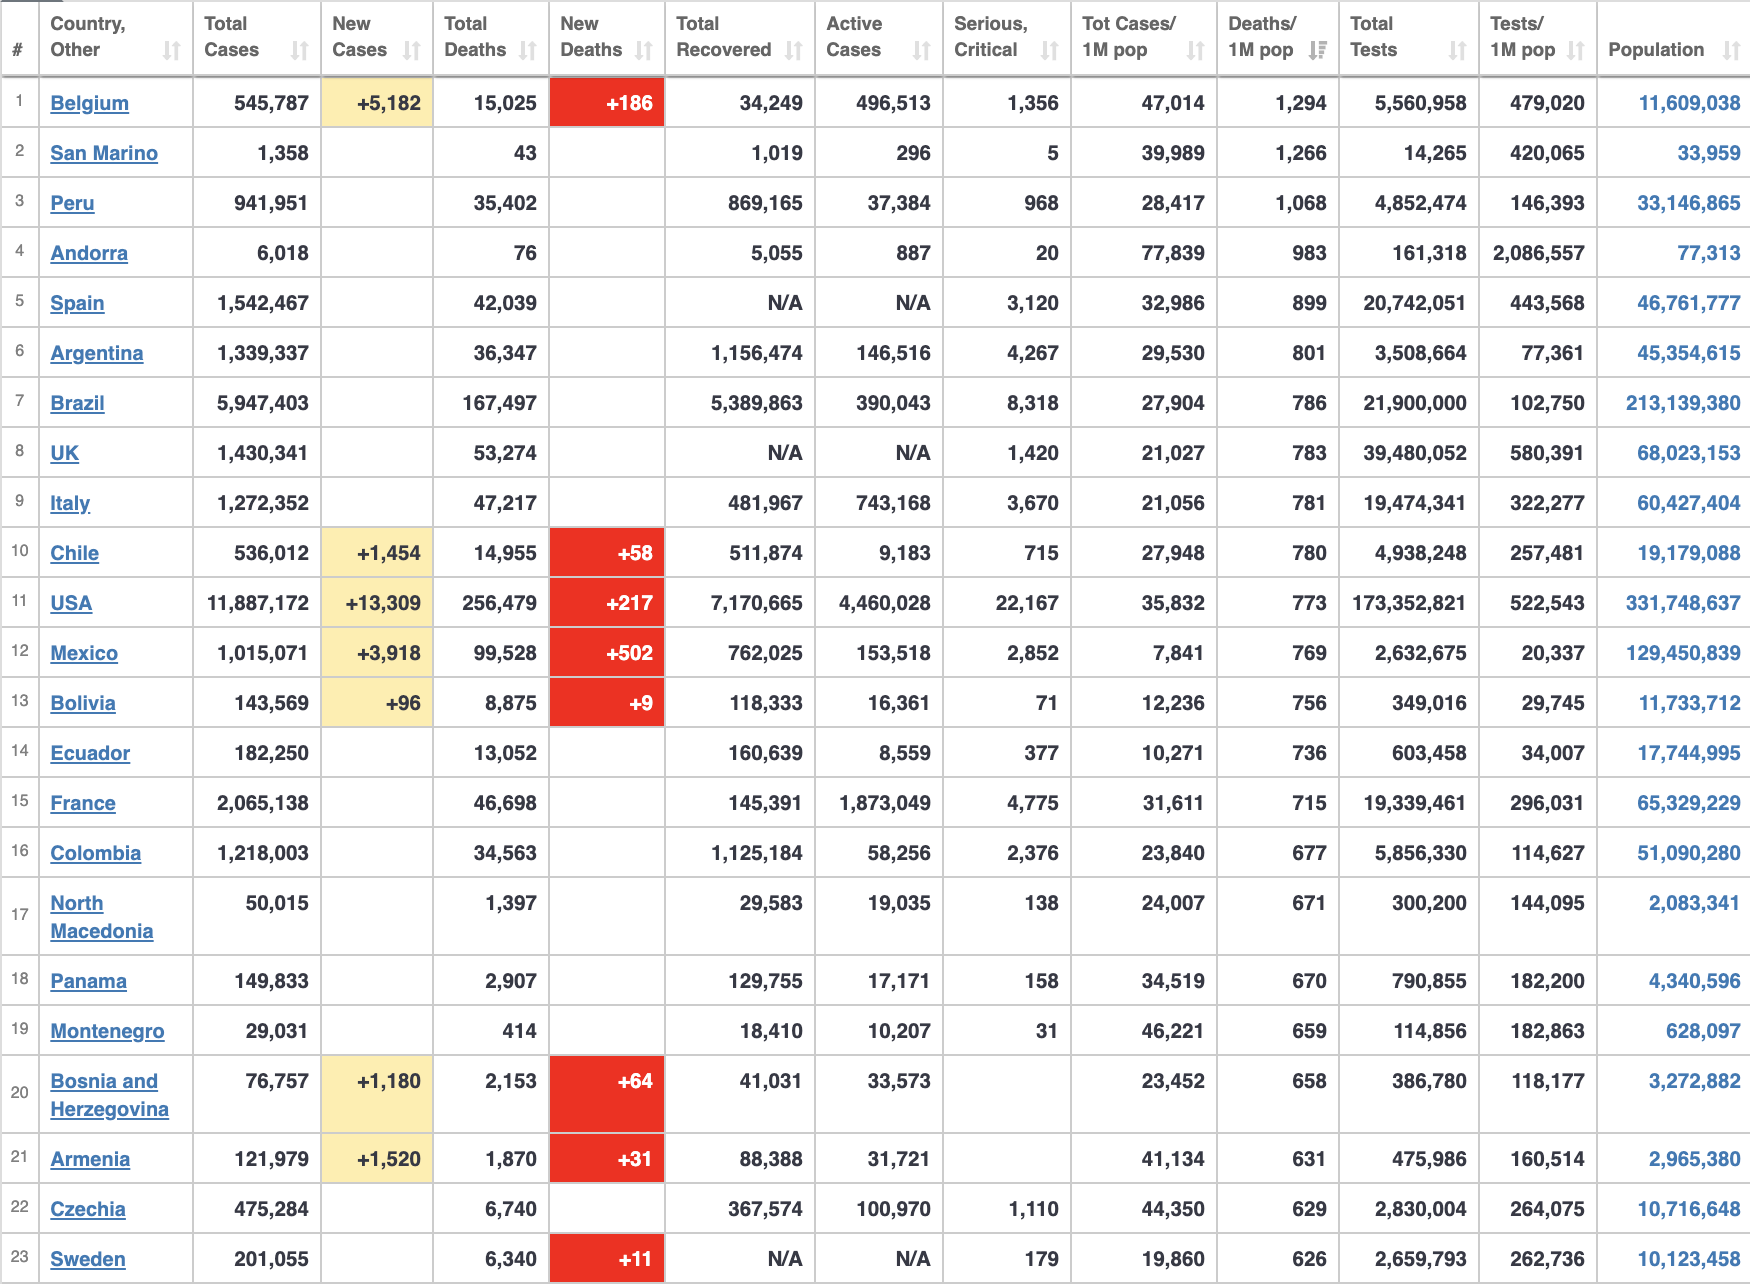Click USA population value 331,748,637
Image resolution: width=1750 pixels, height=1284 pixels.
pos(1682,603)
